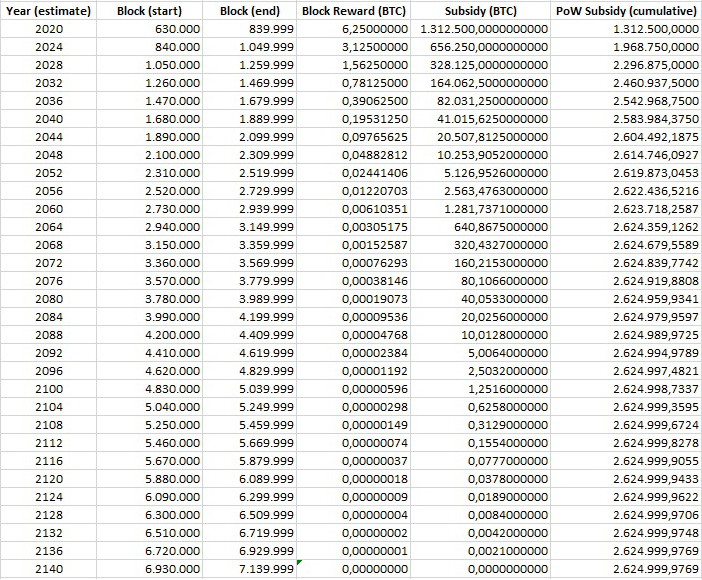Click subsidy cell 320,4327000000
Viewport: 702px width, 580px height.
481,245
